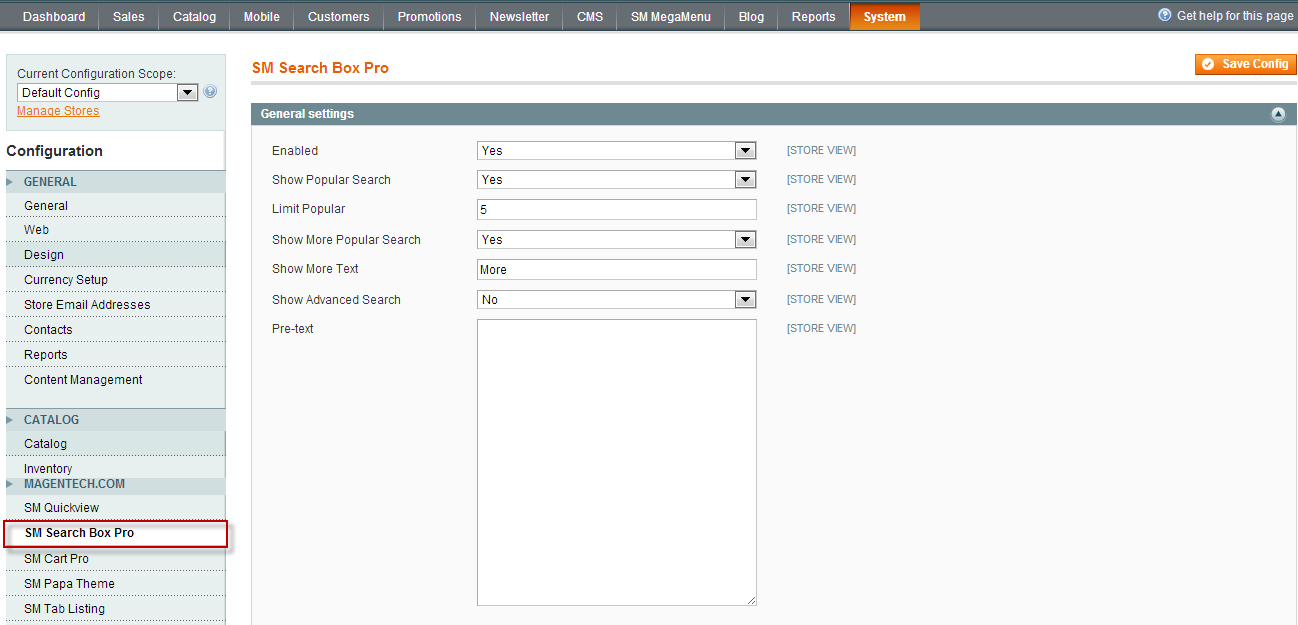This screenshot has width=1298, height=625.
Task: Open the Mobile menu
Action: (262, 16)
